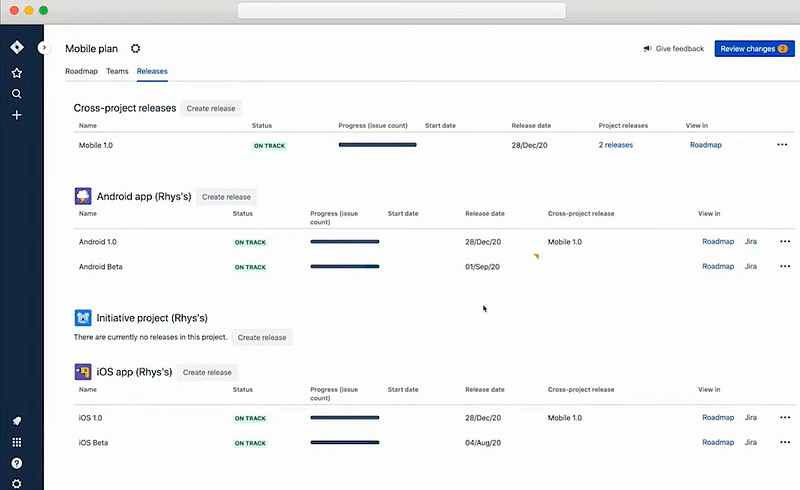
Task: Create release for Android app project
Action: 226,197
